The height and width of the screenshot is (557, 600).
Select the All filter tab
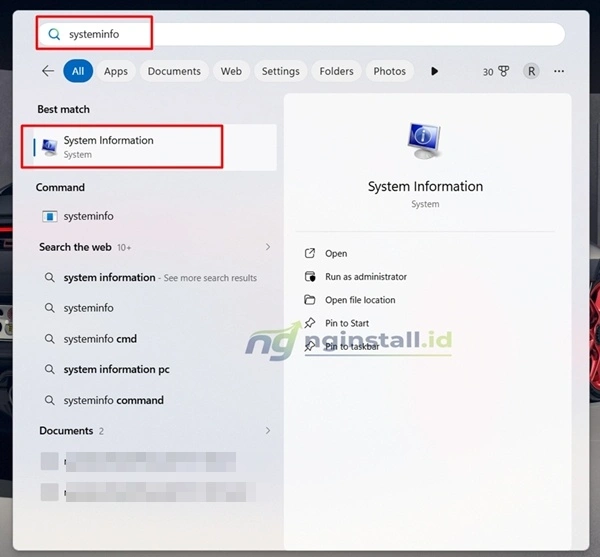point(78,71)
